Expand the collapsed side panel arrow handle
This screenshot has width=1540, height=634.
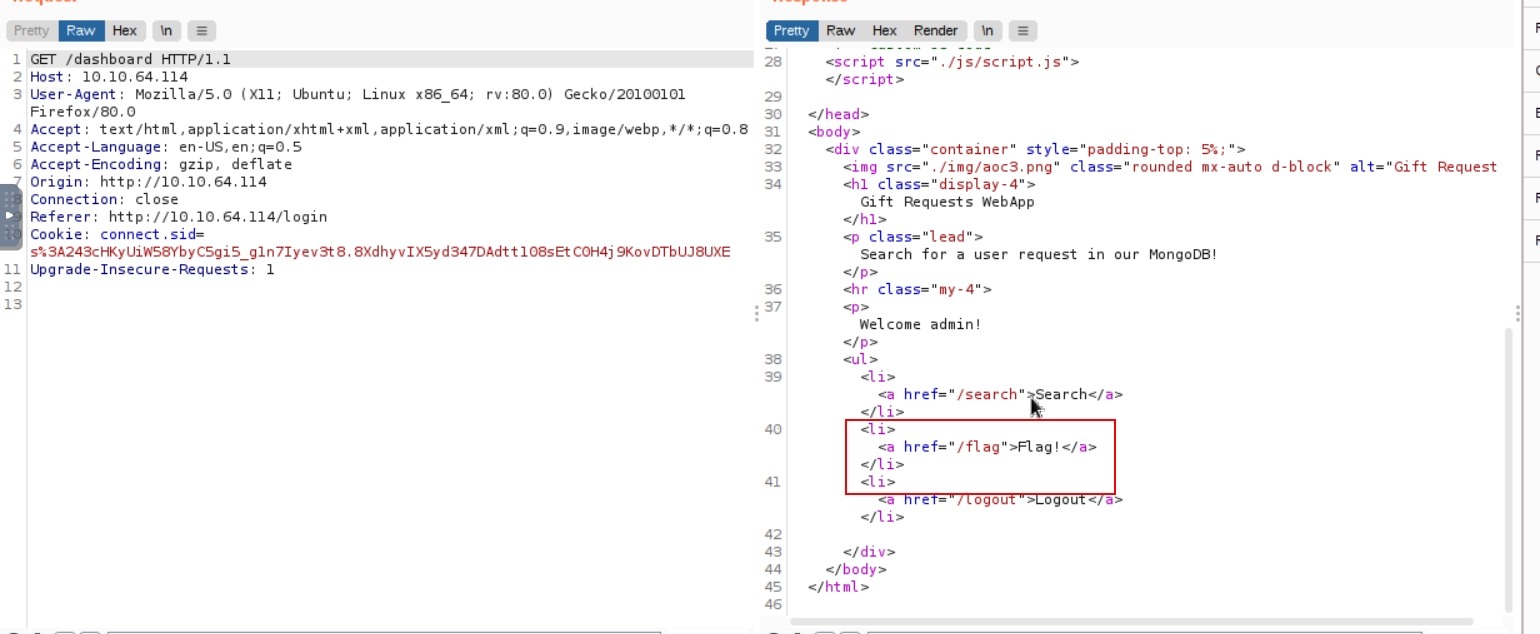point(10,215)
